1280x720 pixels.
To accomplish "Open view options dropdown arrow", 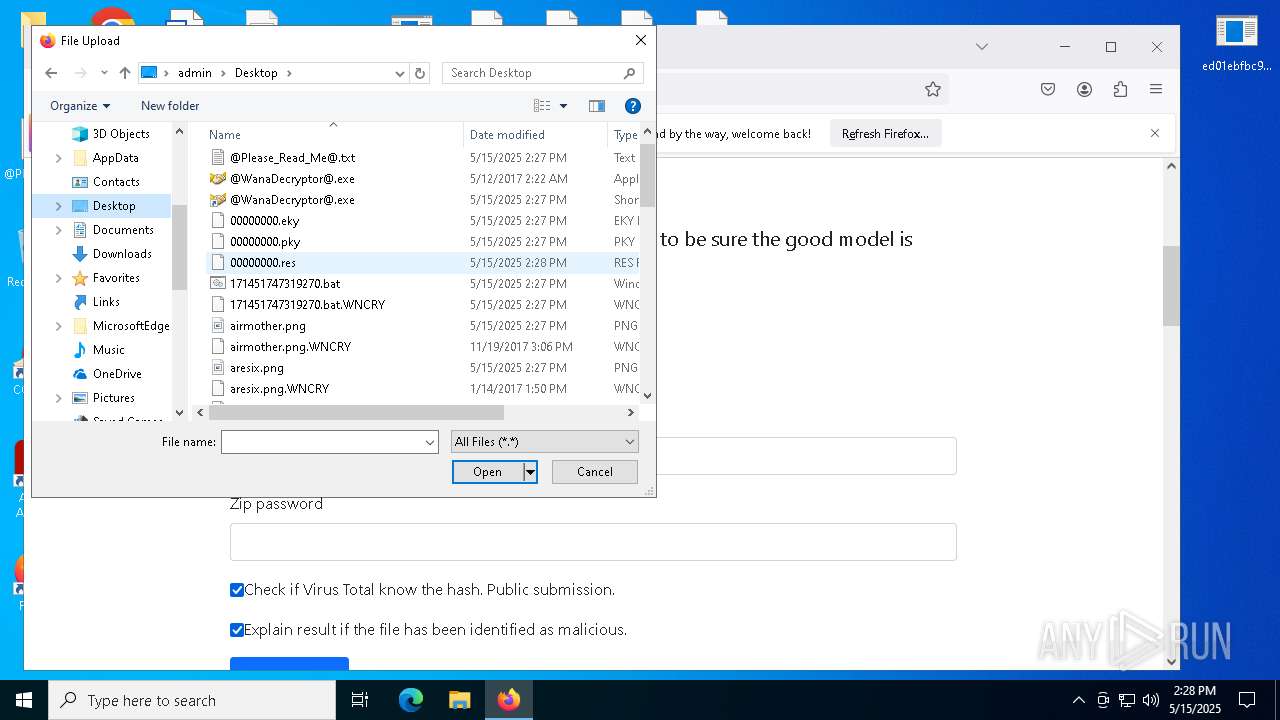I will (x=563, y=106).
